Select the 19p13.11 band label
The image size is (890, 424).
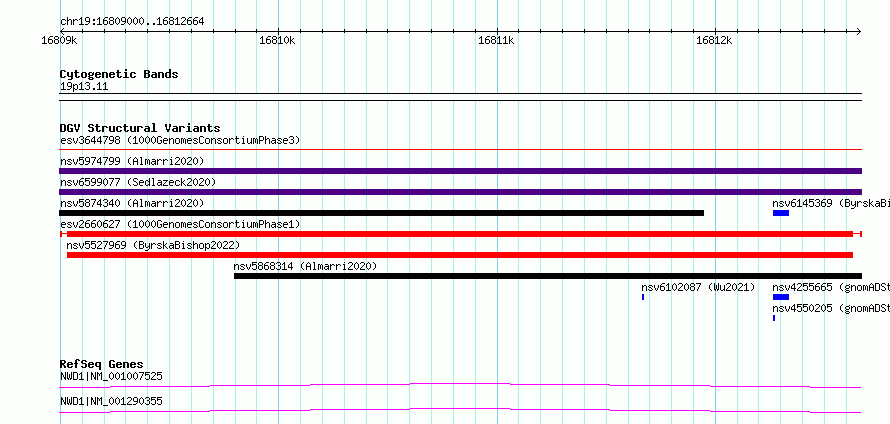[x=84, y=87]
